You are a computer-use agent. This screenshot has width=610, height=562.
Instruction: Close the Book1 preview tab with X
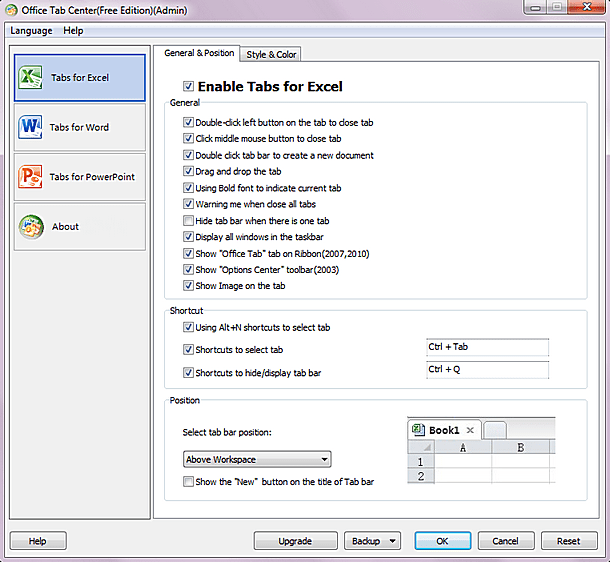pos(470,430)
